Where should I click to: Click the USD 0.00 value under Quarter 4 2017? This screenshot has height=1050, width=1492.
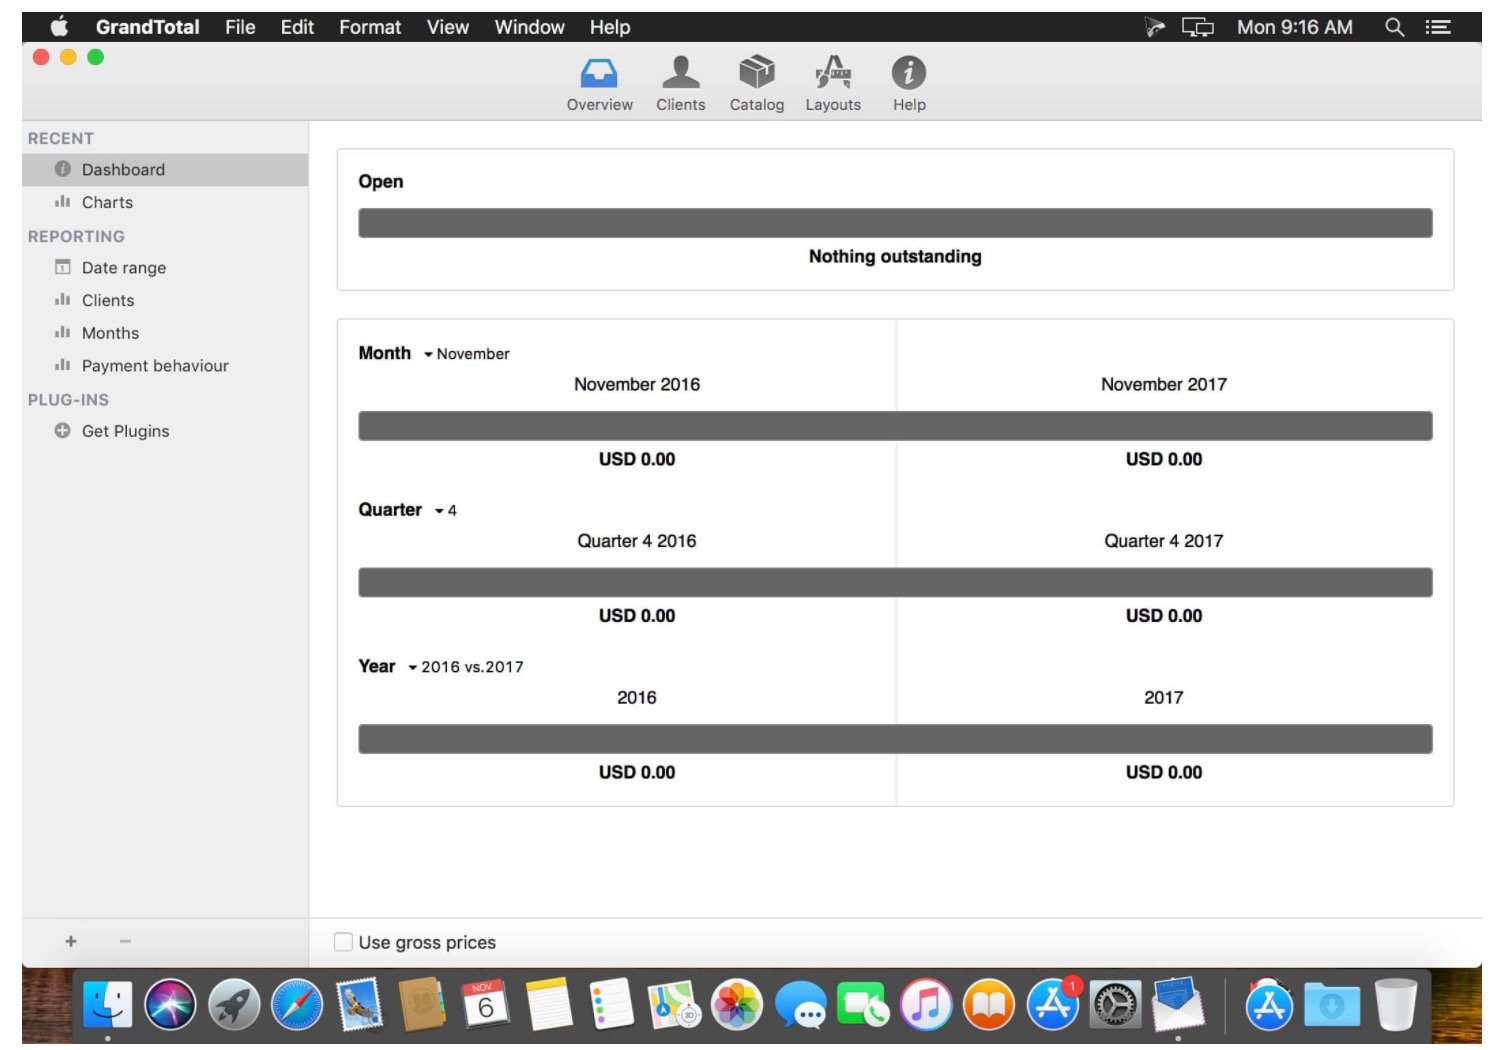(x=1164, y=616)
